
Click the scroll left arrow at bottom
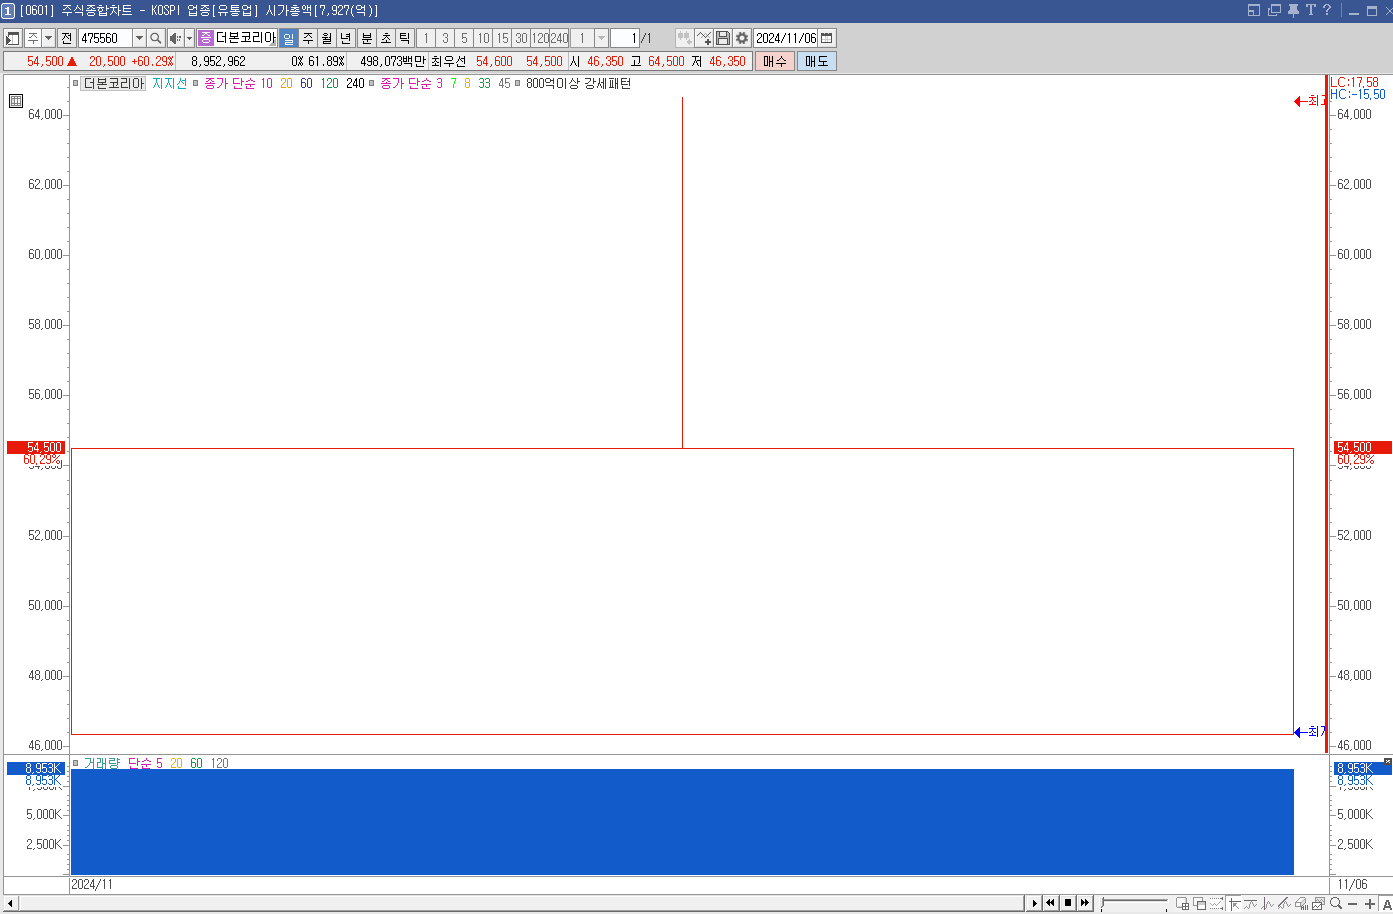tap(11, 904)
